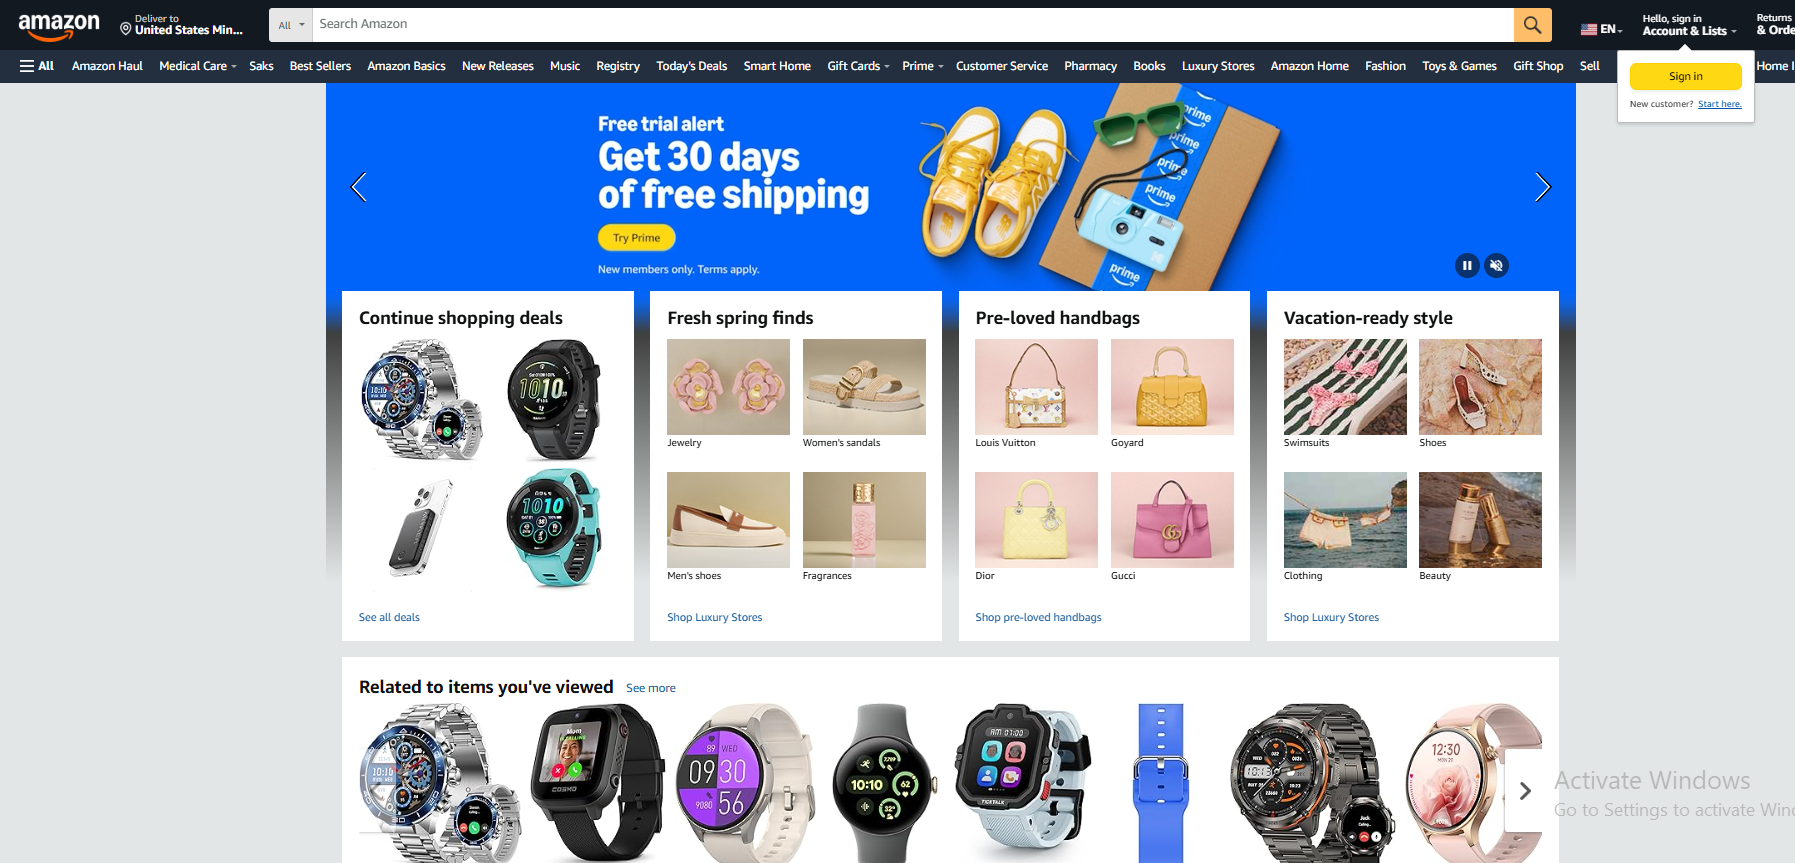Expand the EN language selector
Viewport: 1795px width, 863px height.
[x=1601, y=29]
